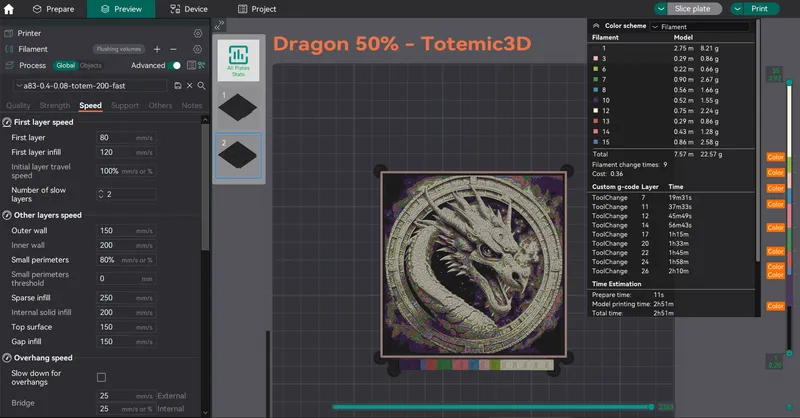The image size is (800, 418).
Task: Click the Top surface speed field
Action: pyautogui.click(x=126, y=327)
